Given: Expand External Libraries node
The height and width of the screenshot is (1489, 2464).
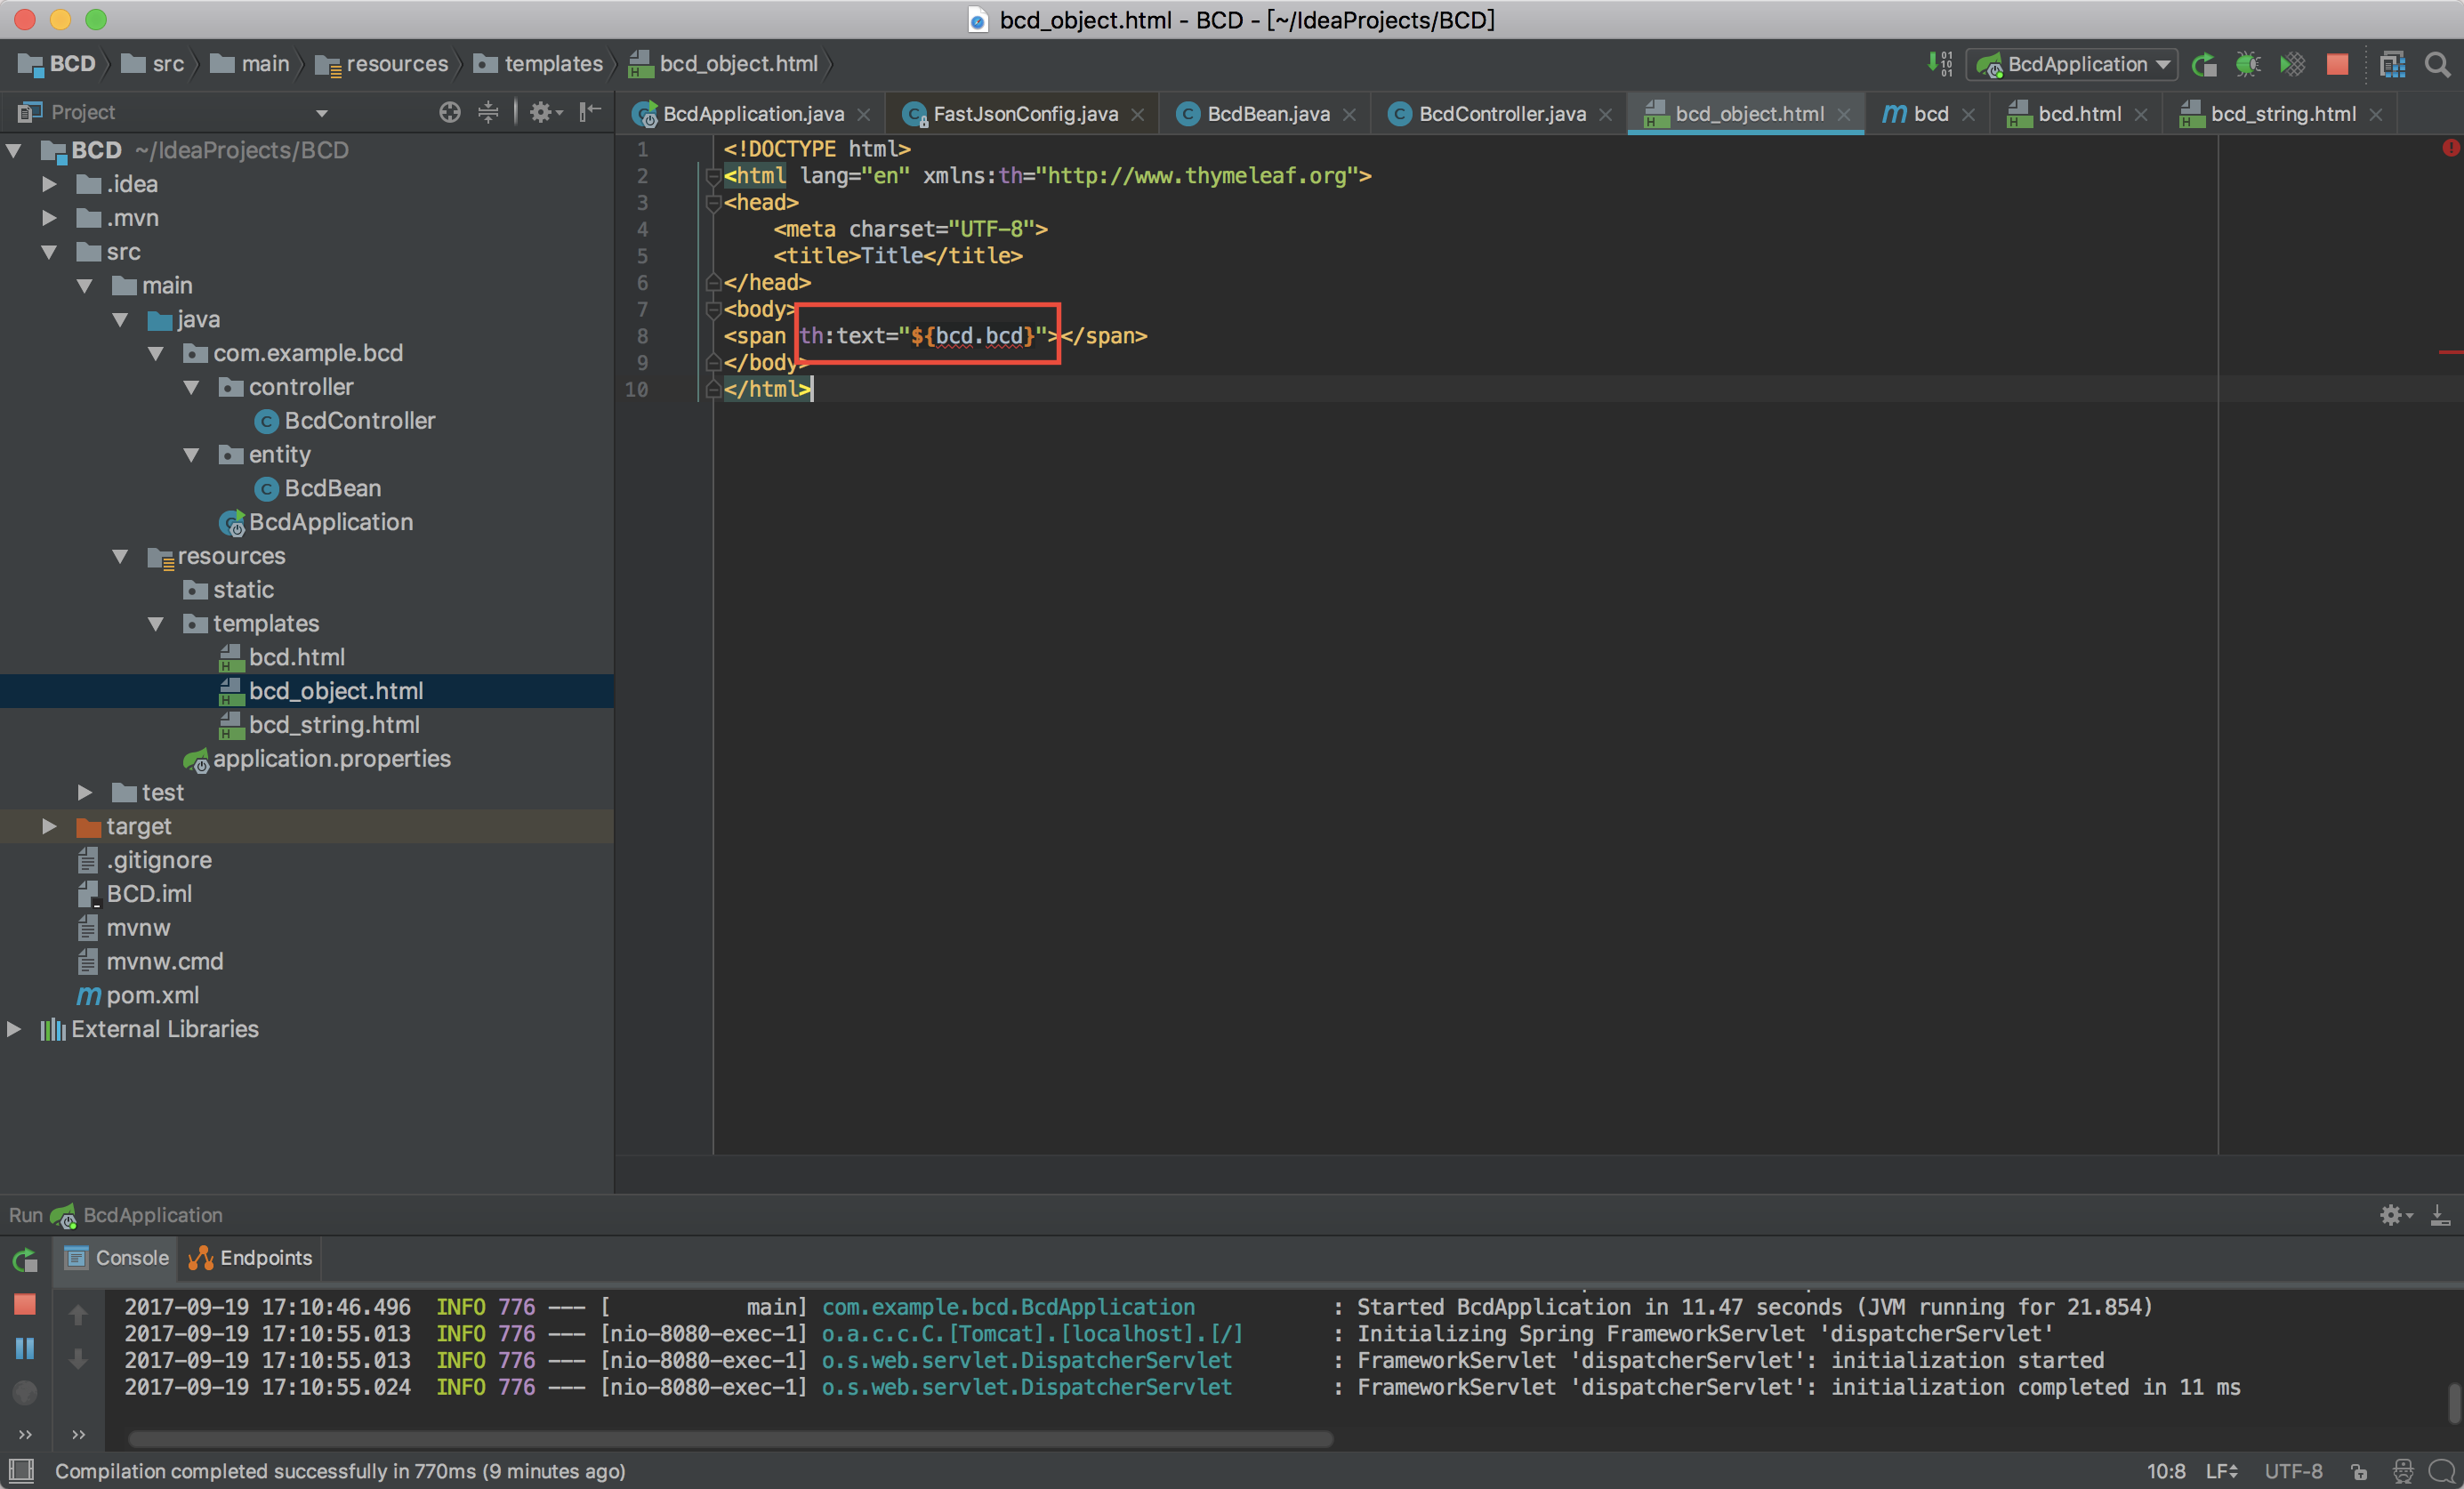Looking at the screenshot, I should coord(14,1029).
